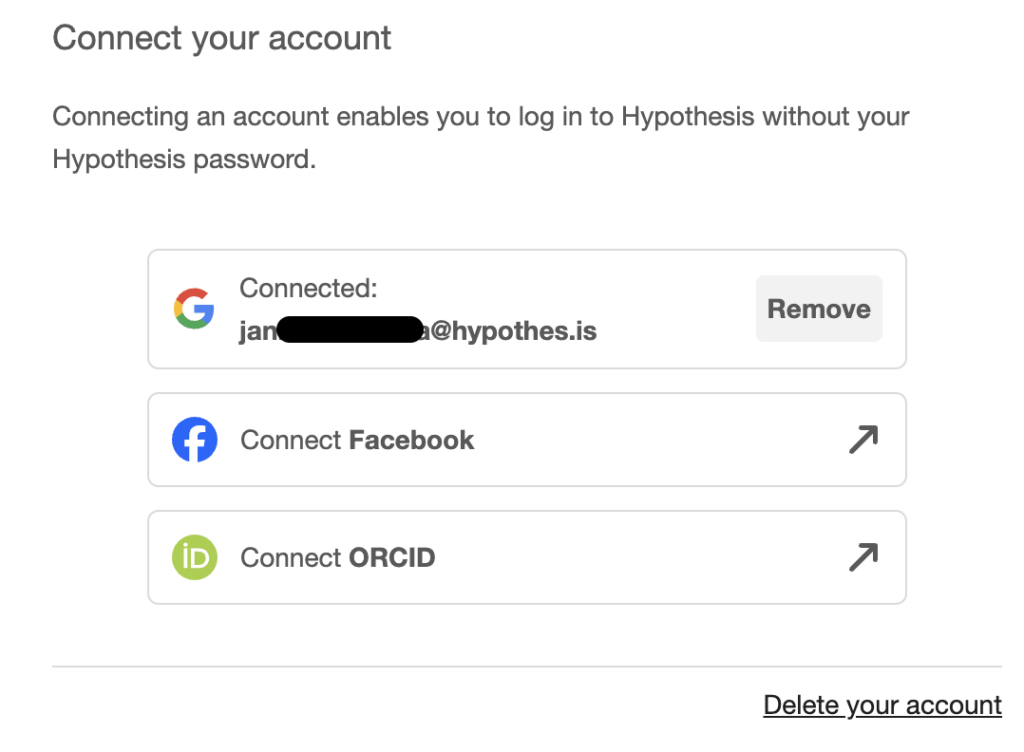The image size is (1024, 752).
Task: Click the arrow icon on the Connect ORCID row
Action: [x=862, y=557]
